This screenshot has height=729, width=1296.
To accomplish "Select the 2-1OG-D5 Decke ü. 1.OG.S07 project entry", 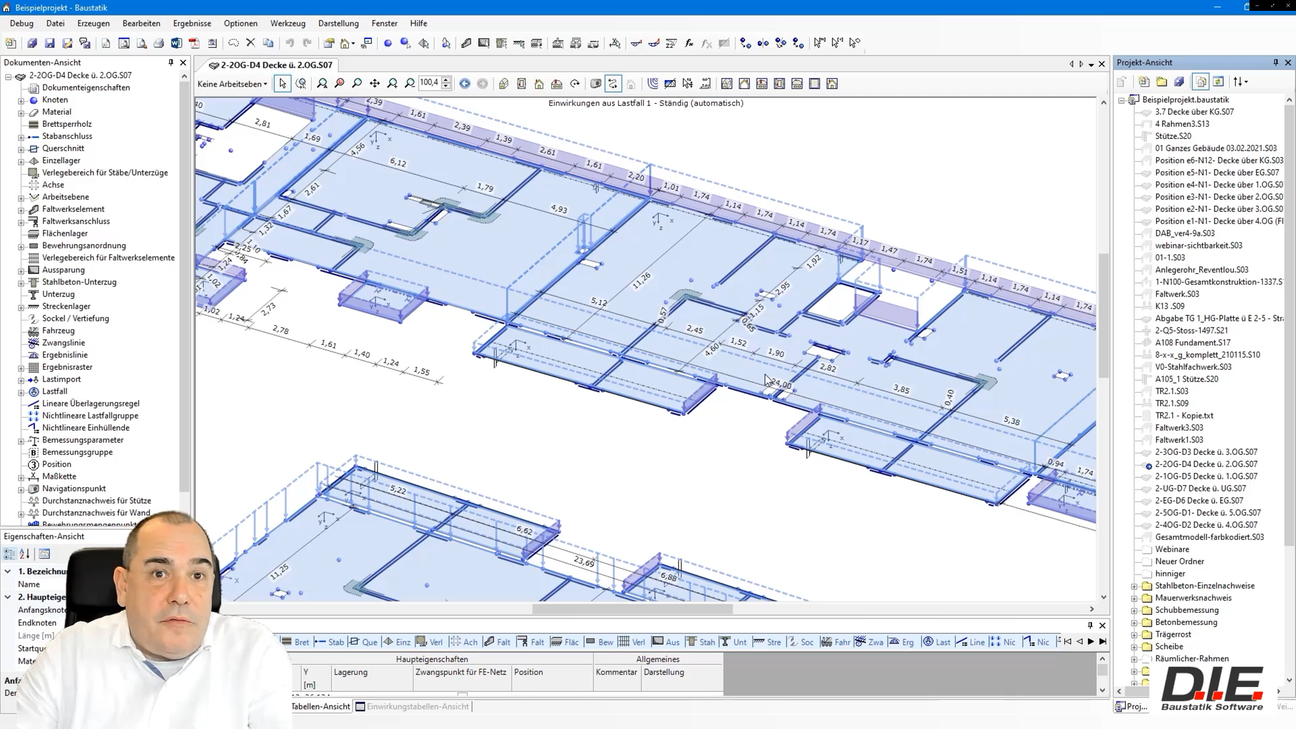I will (1206, 476).
